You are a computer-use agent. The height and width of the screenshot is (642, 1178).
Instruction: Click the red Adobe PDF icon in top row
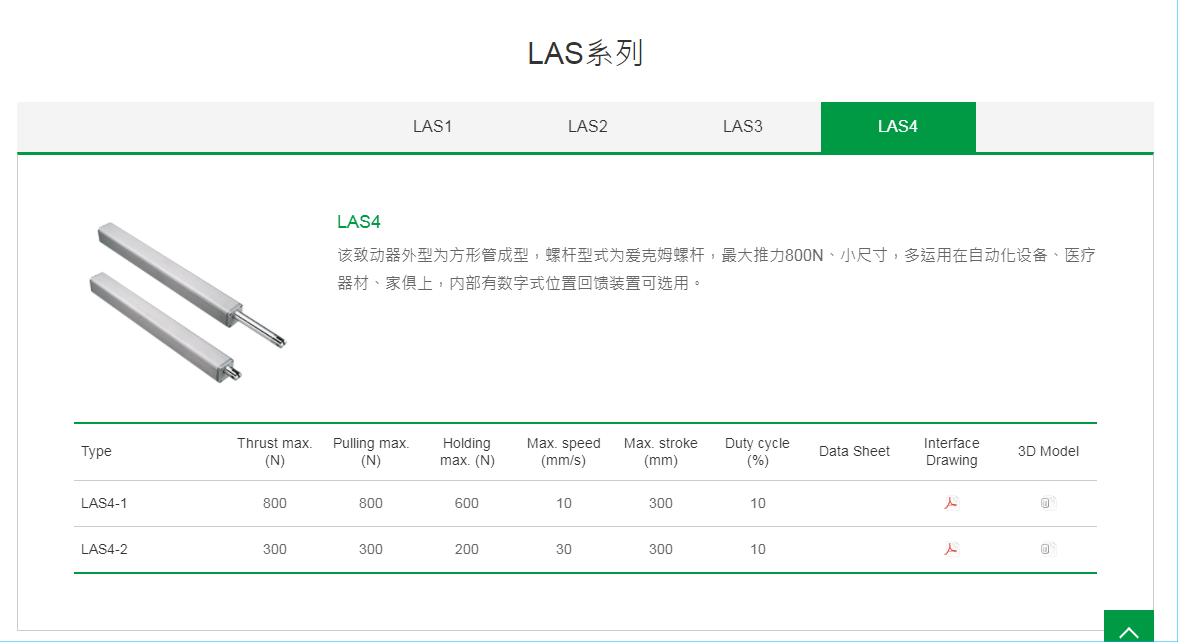[x=950, y=503]
